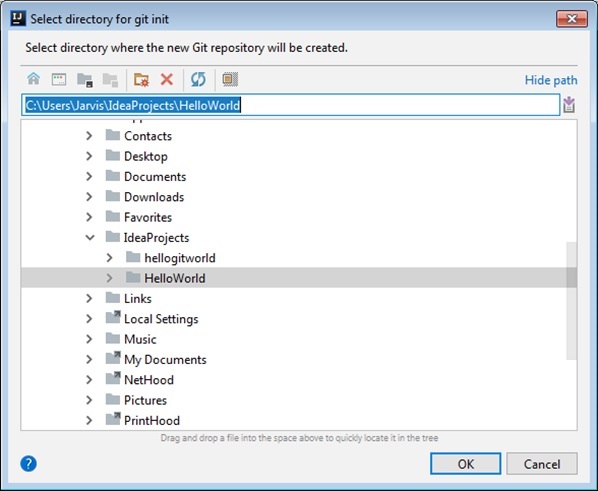Viewport: 598px width, 491px height.
Task: Collapse the IdeaProjects folder
Action: [x=90, y=238]
